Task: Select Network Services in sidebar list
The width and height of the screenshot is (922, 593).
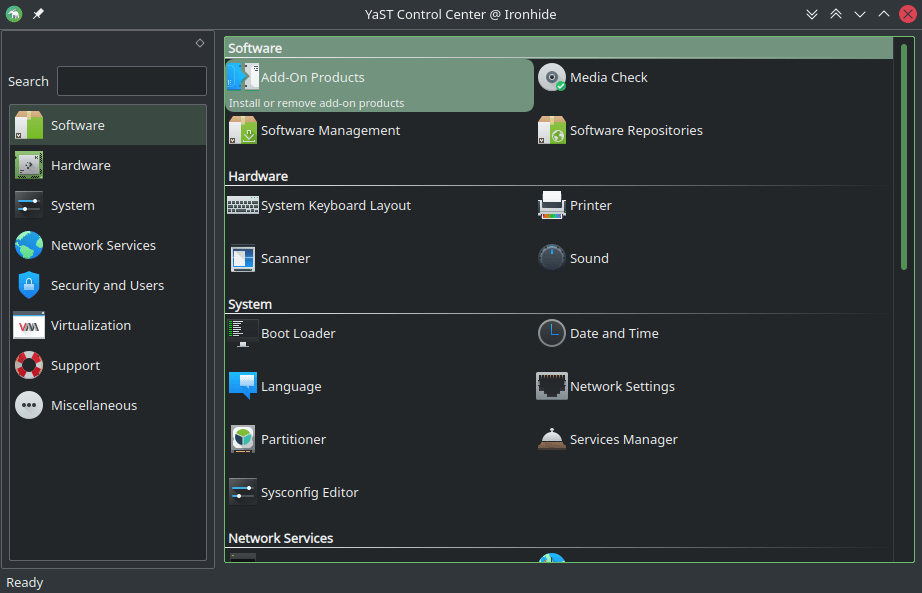Action: 108,245
